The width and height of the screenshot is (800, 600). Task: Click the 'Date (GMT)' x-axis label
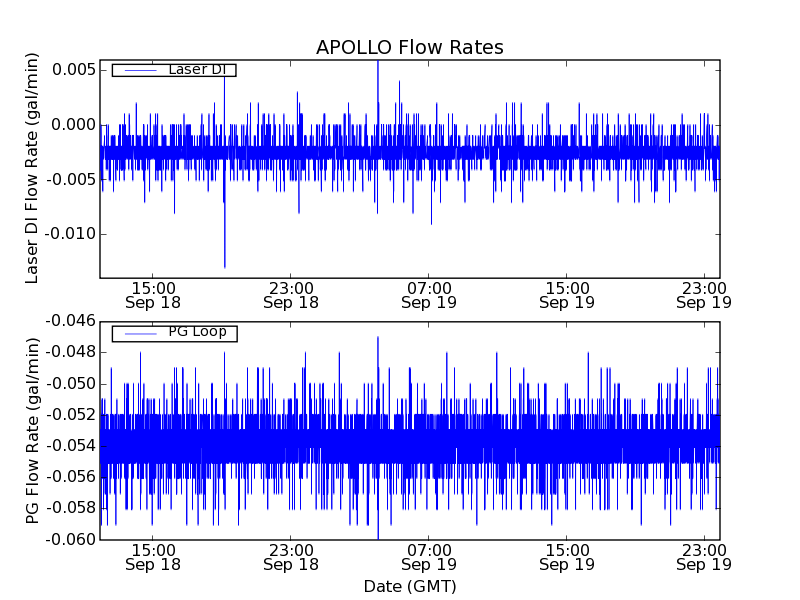pos(410,587)
